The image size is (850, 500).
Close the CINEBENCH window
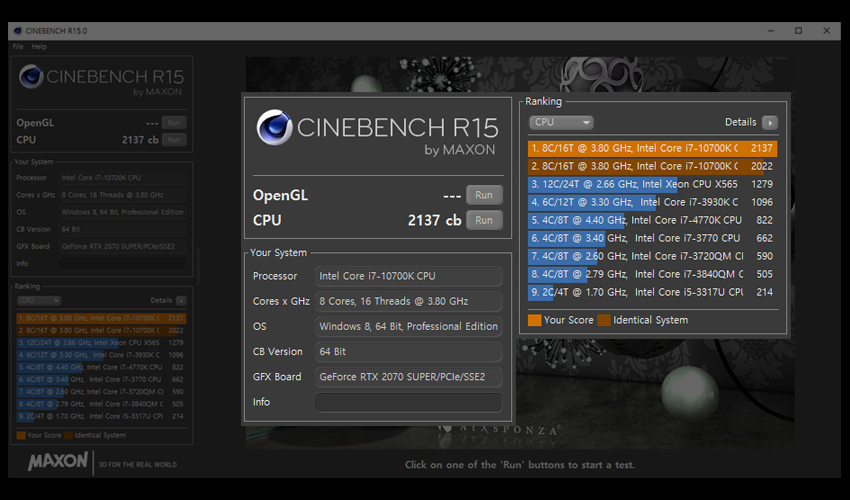pyautogui.click(x=827, y=31)
